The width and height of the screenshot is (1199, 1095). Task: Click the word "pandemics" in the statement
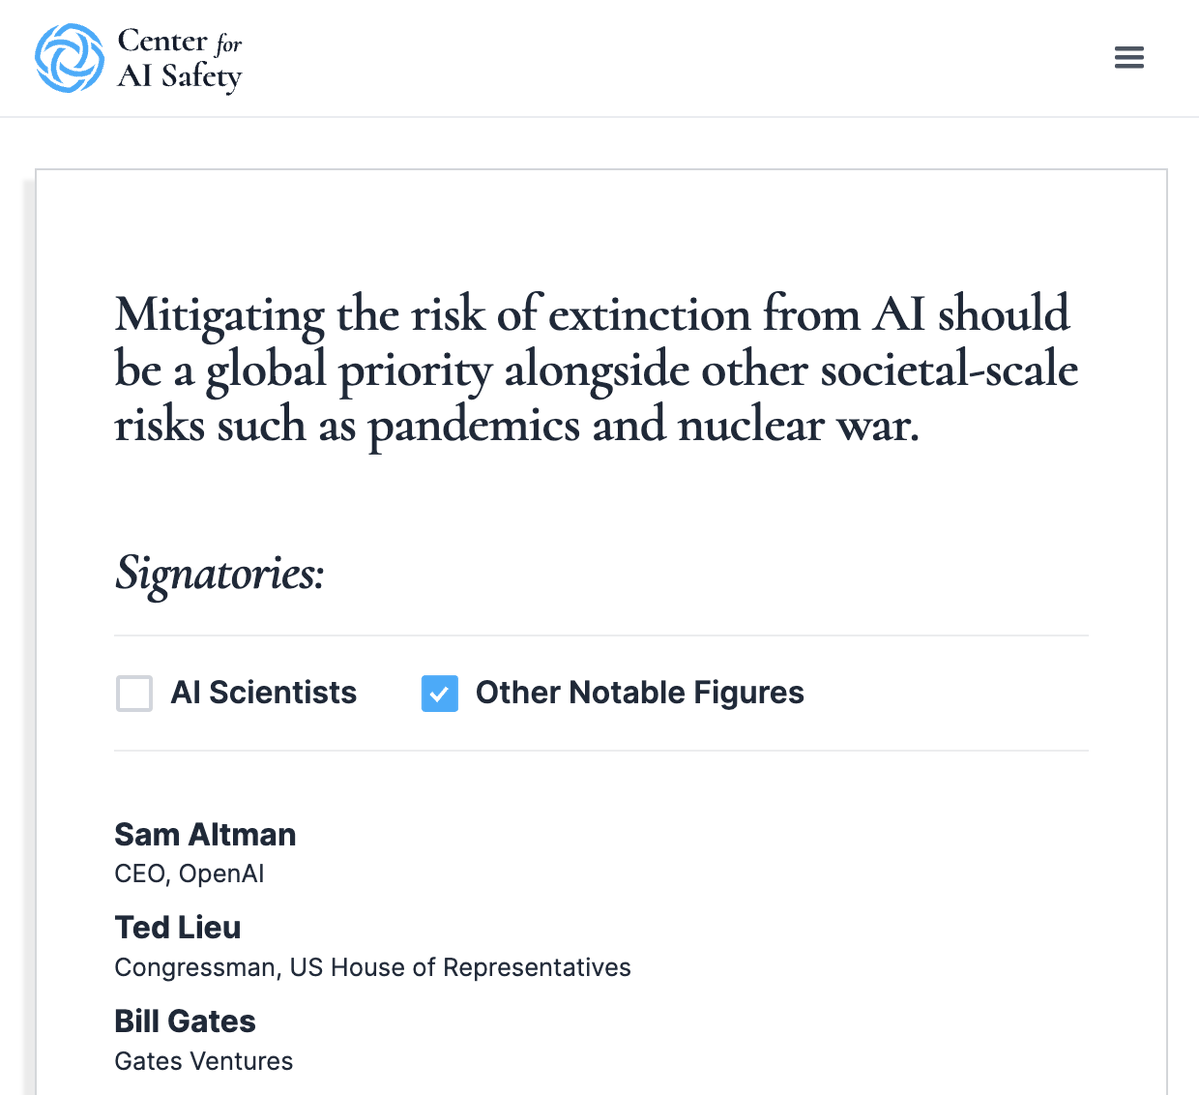(474, 426)
